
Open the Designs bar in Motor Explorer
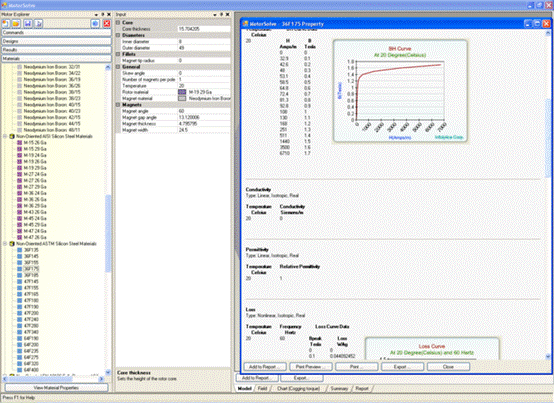56,41
